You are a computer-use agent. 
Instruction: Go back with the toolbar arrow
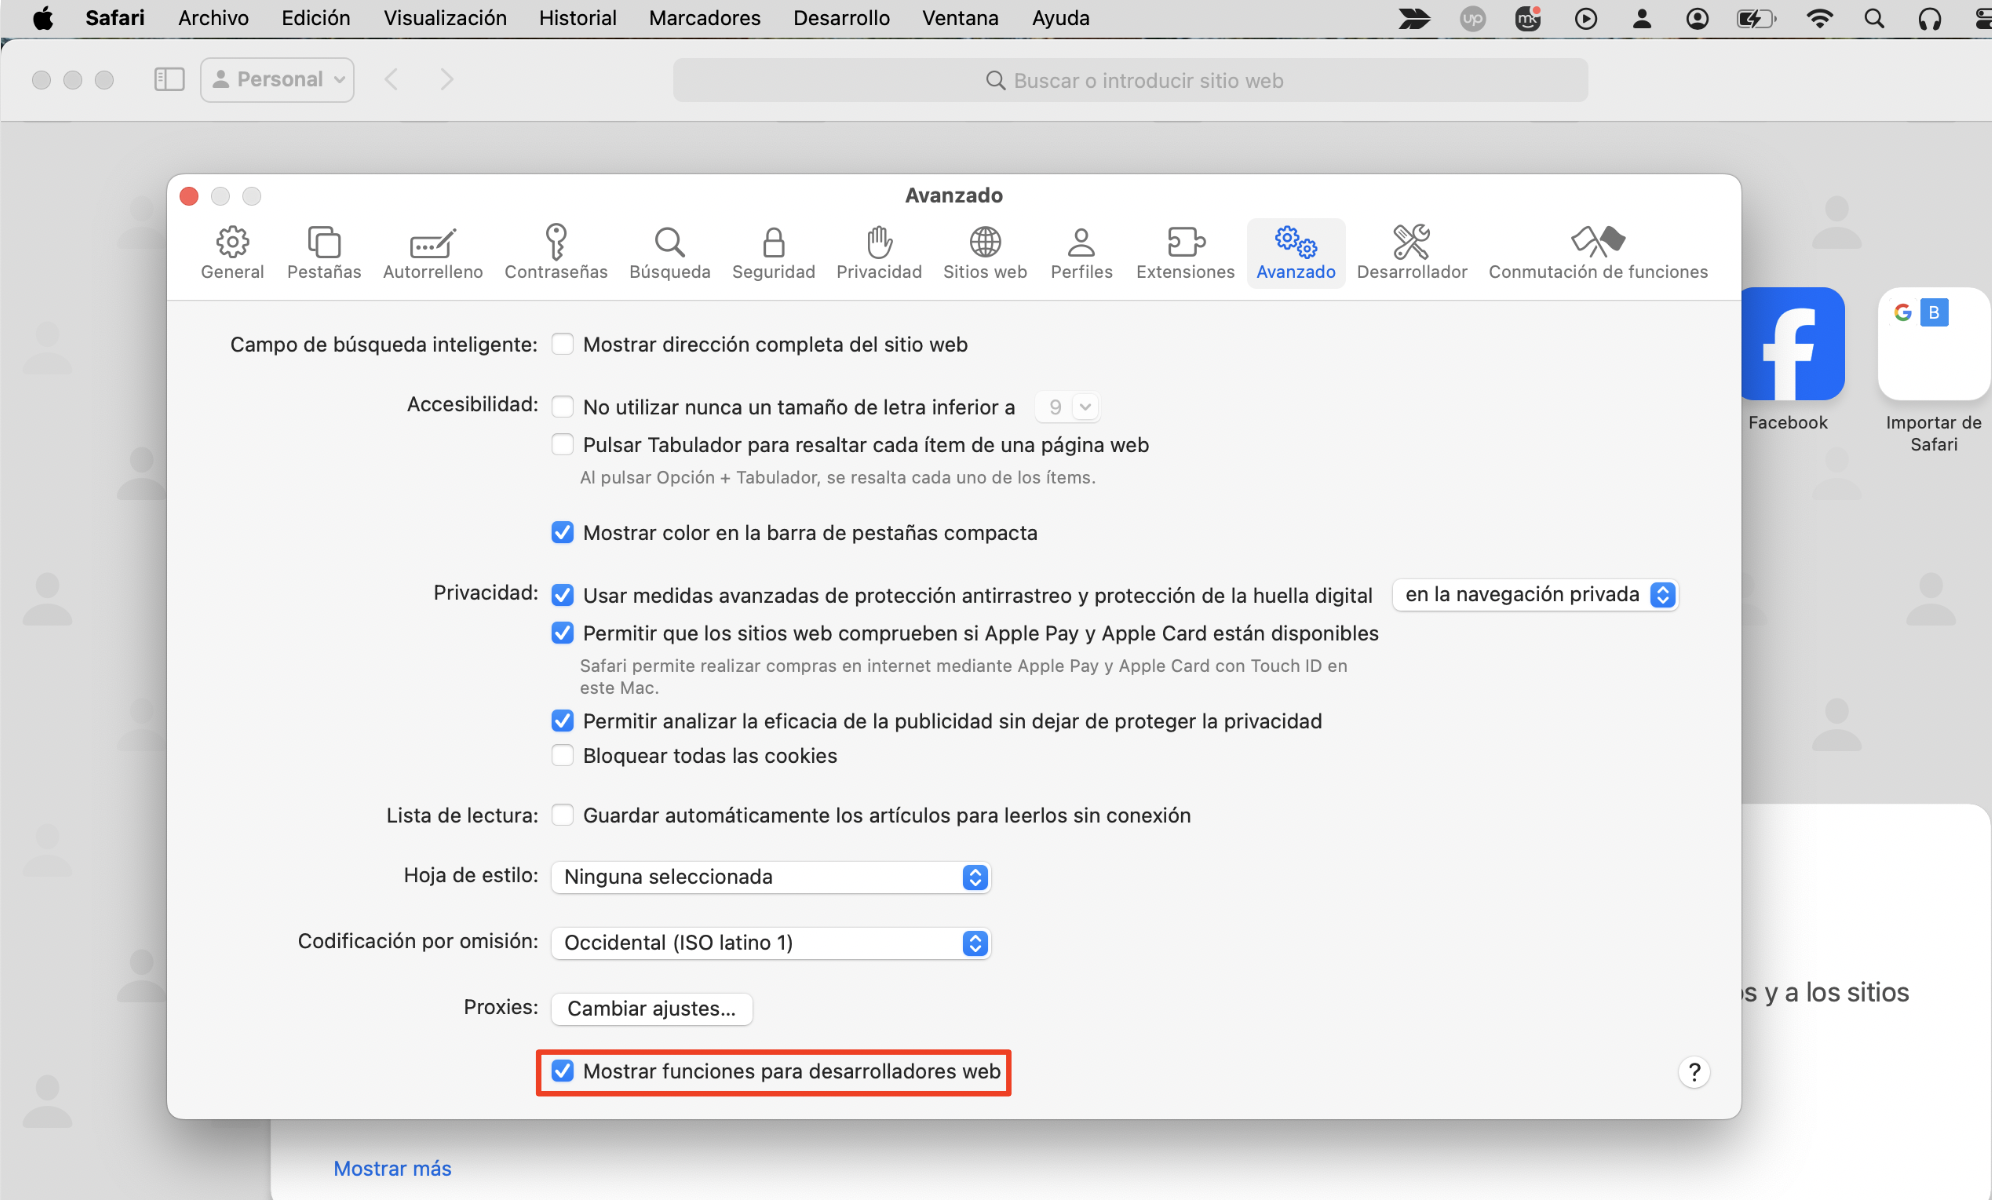pyautogui.click(x=392, y=79)
